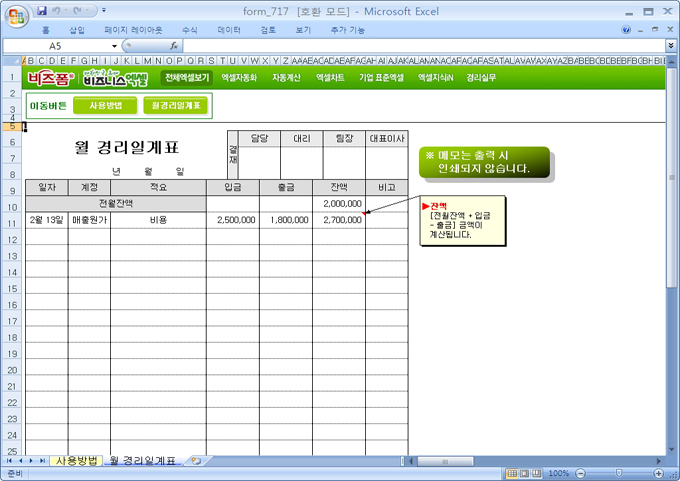680x481 pixels.
Task: Click the 대표이사 approval header cell
Action: [x=387, y=138]
